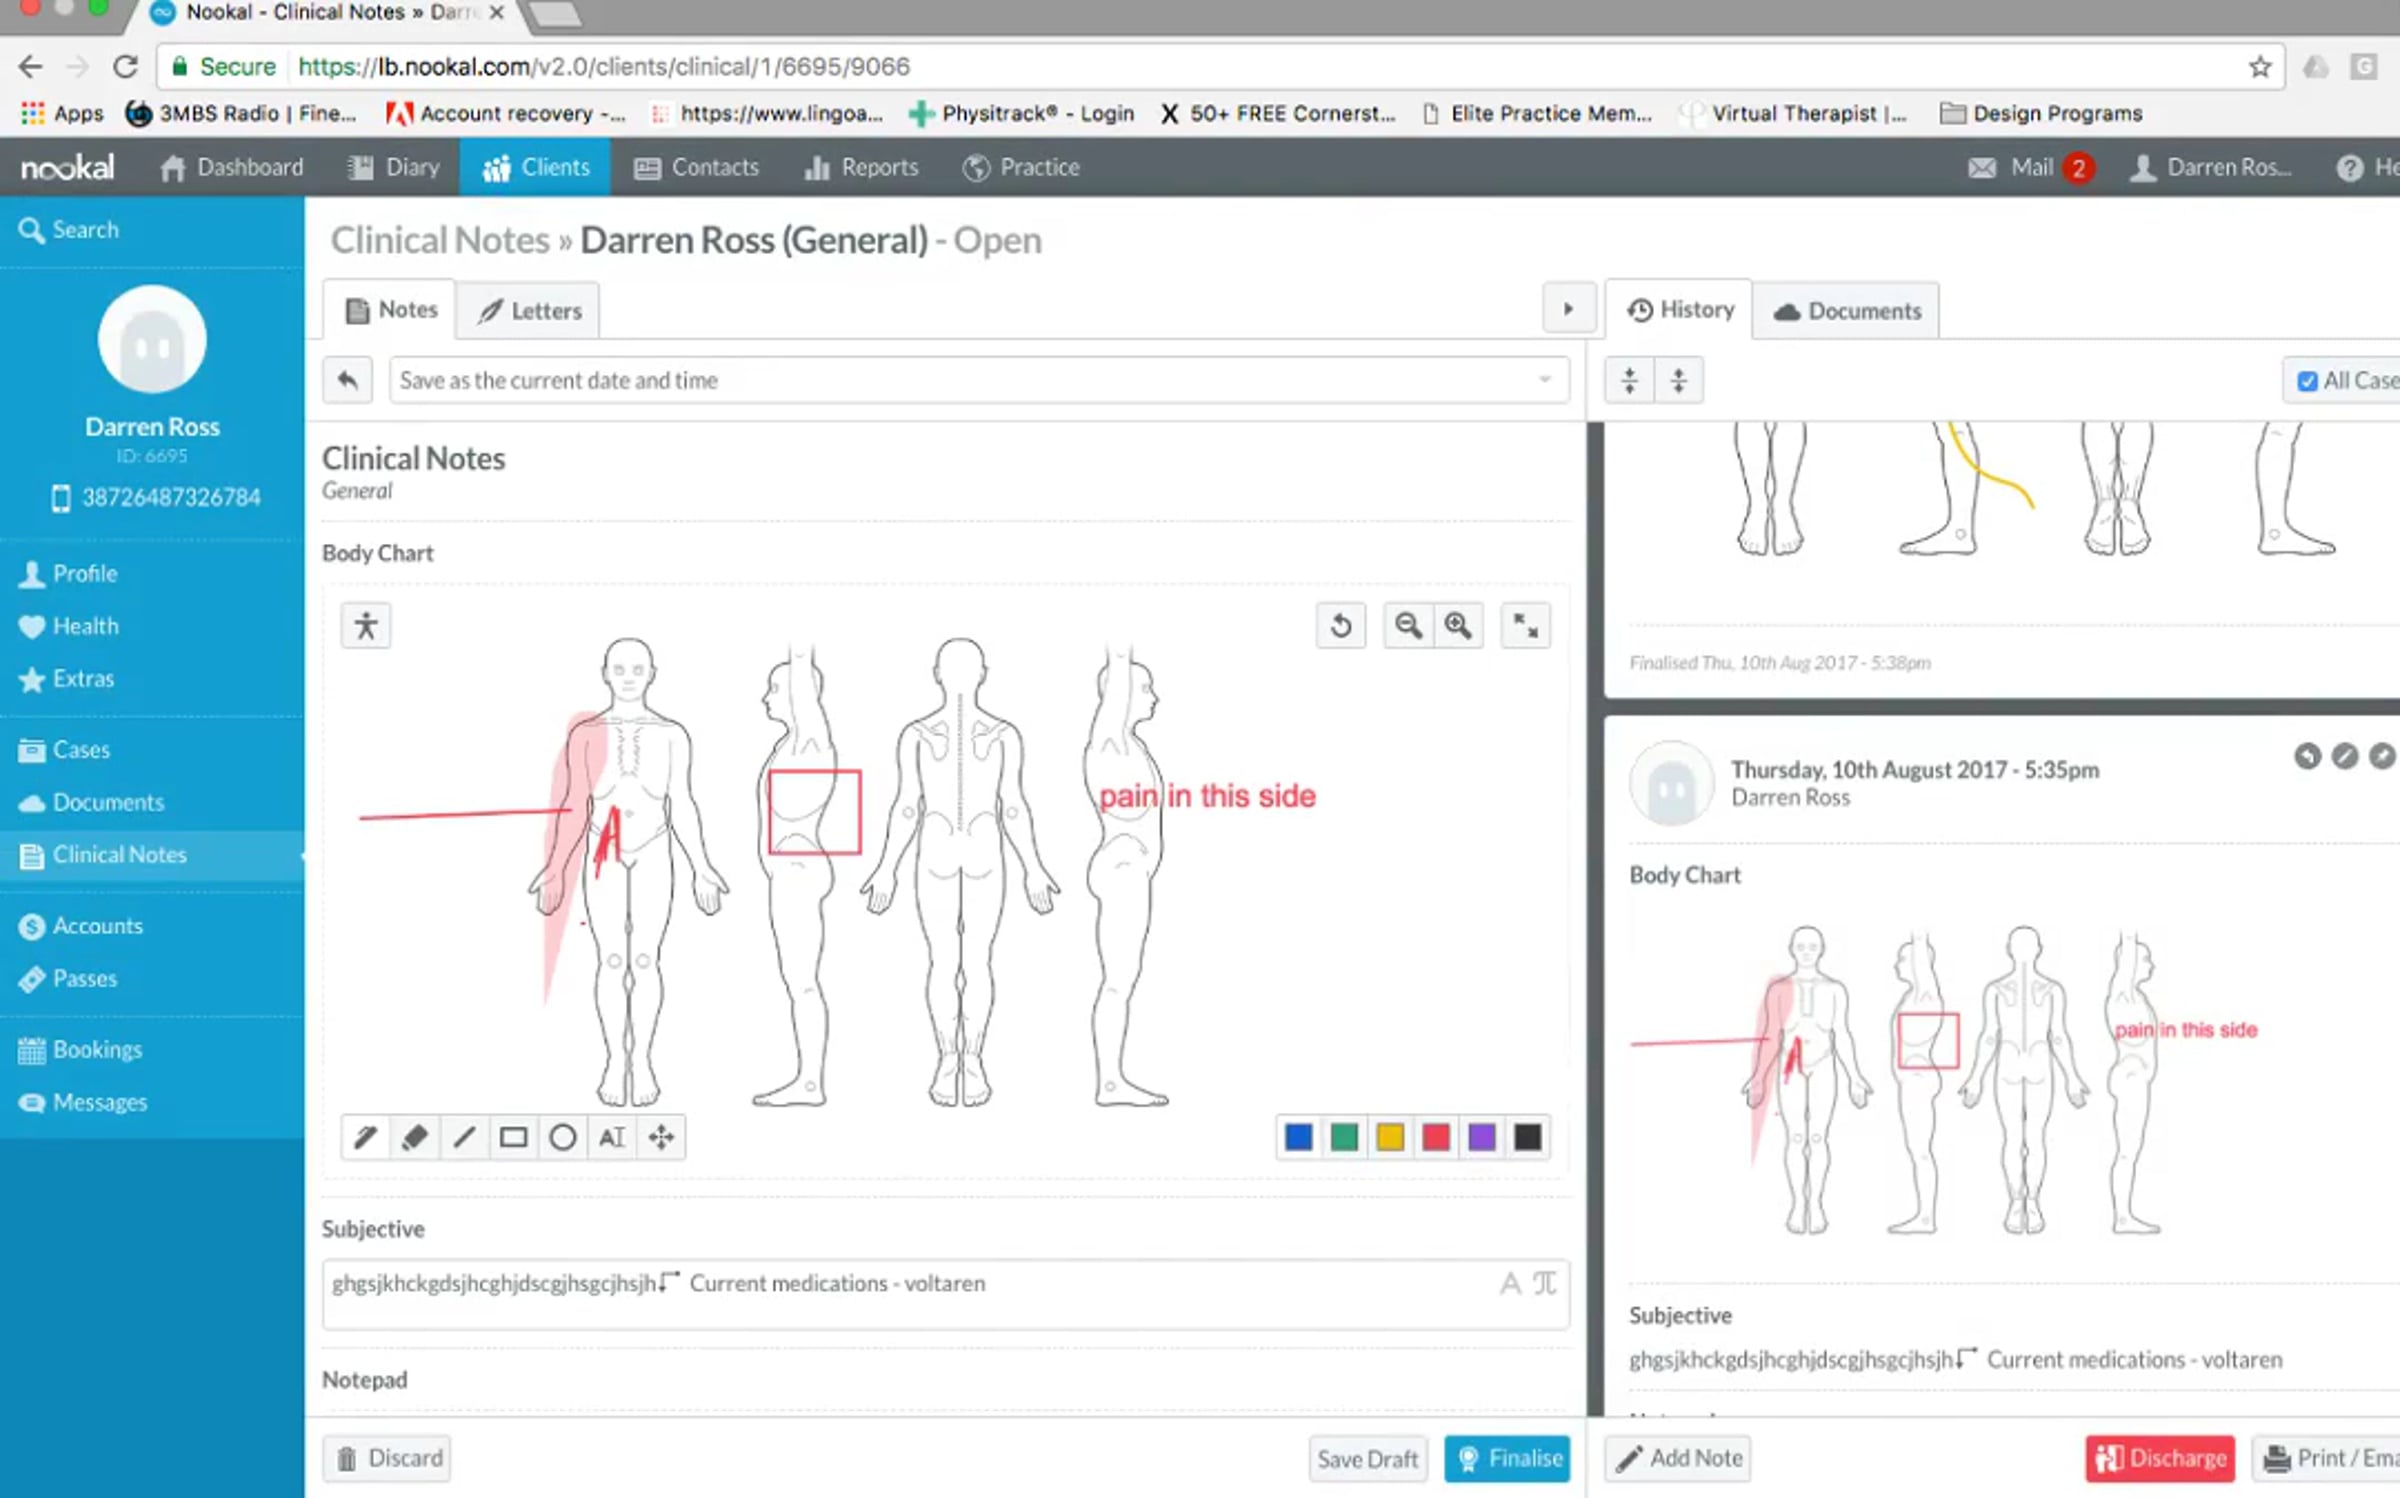Collapse all history notes icon
This screenshot has width=2400, height=1498.
1629,380
